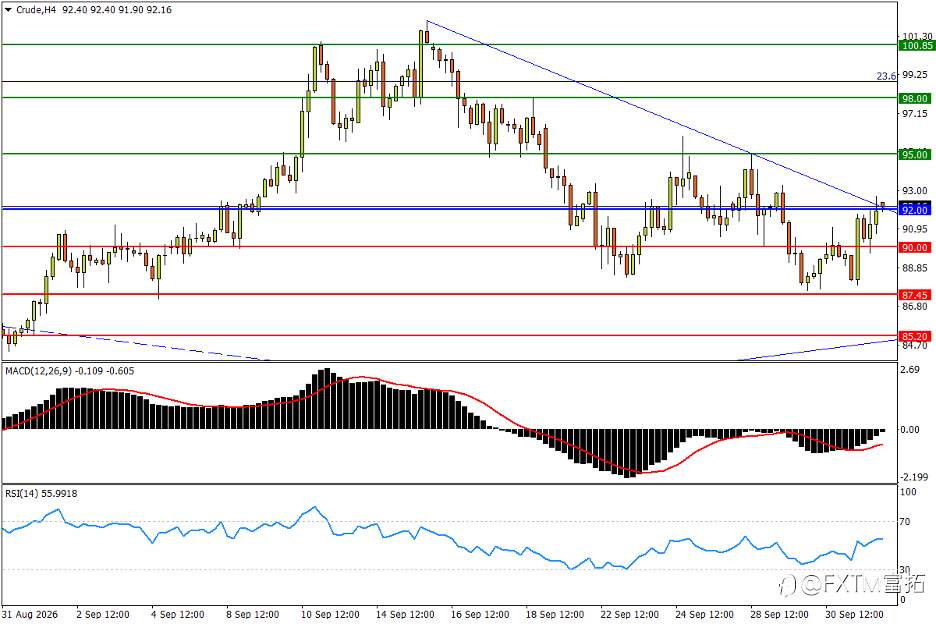Click the FXTM watermark logo
The width and height of the screenshot is (936, 624).
(852, 583)
